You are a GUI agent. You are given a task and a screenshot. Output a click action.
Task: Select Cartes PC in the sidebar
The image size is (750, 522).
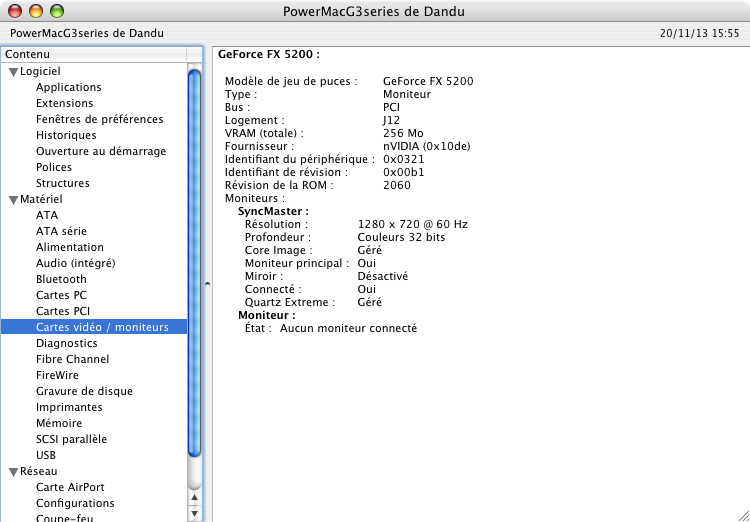61,295
